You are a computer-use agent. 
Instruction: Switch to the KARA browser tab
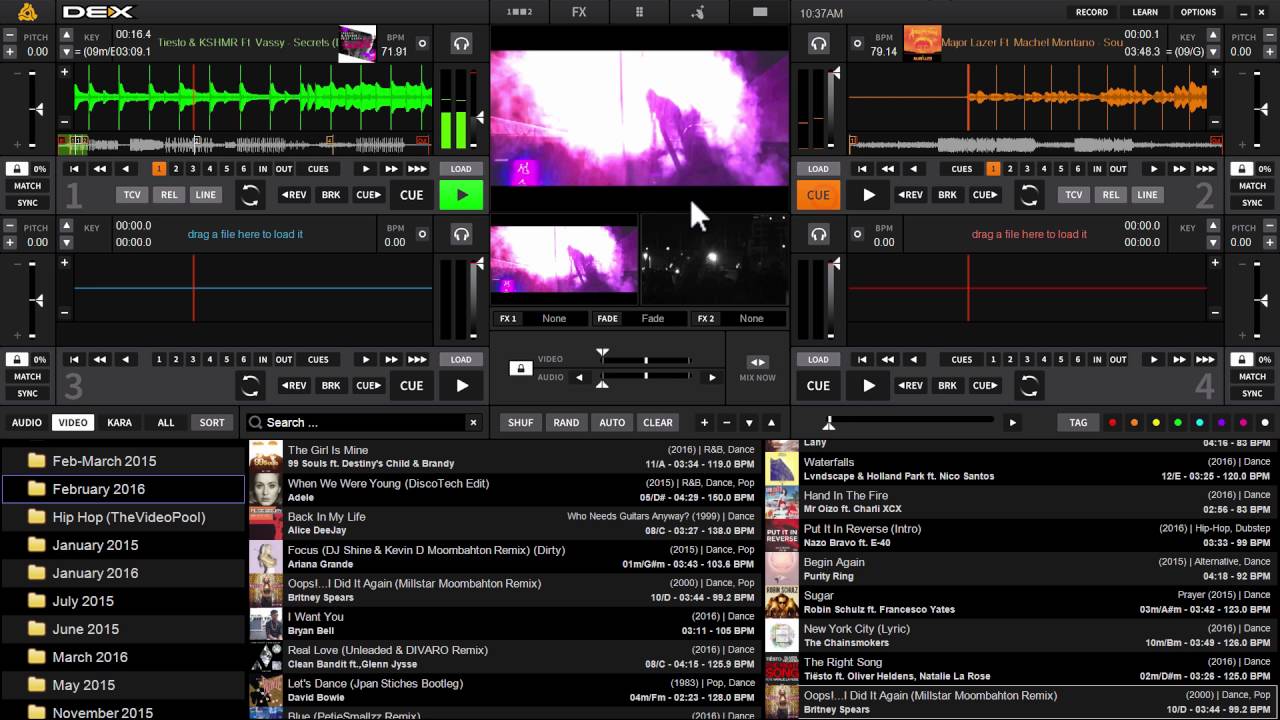119,423
